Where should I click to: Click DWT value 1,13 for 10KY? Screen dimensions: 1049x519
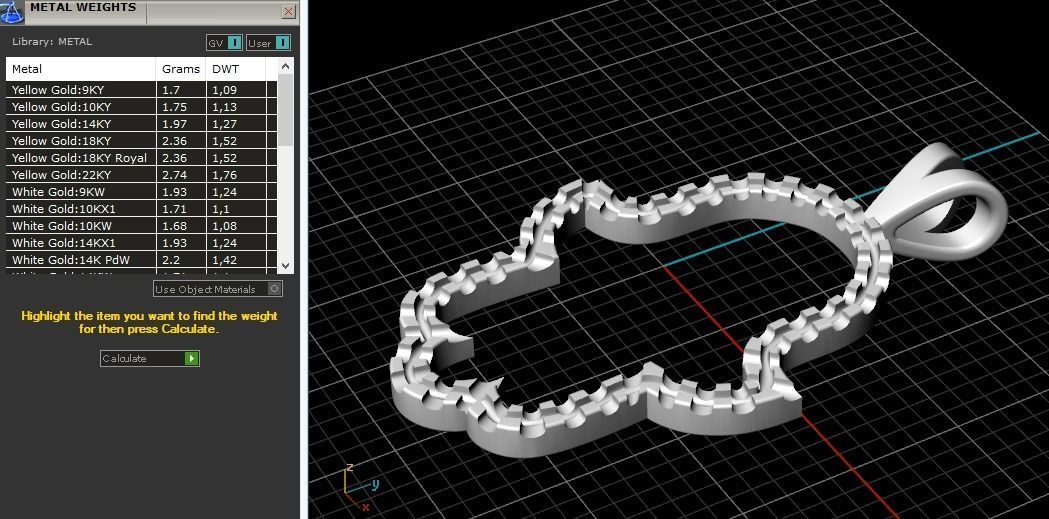point(225,107)
